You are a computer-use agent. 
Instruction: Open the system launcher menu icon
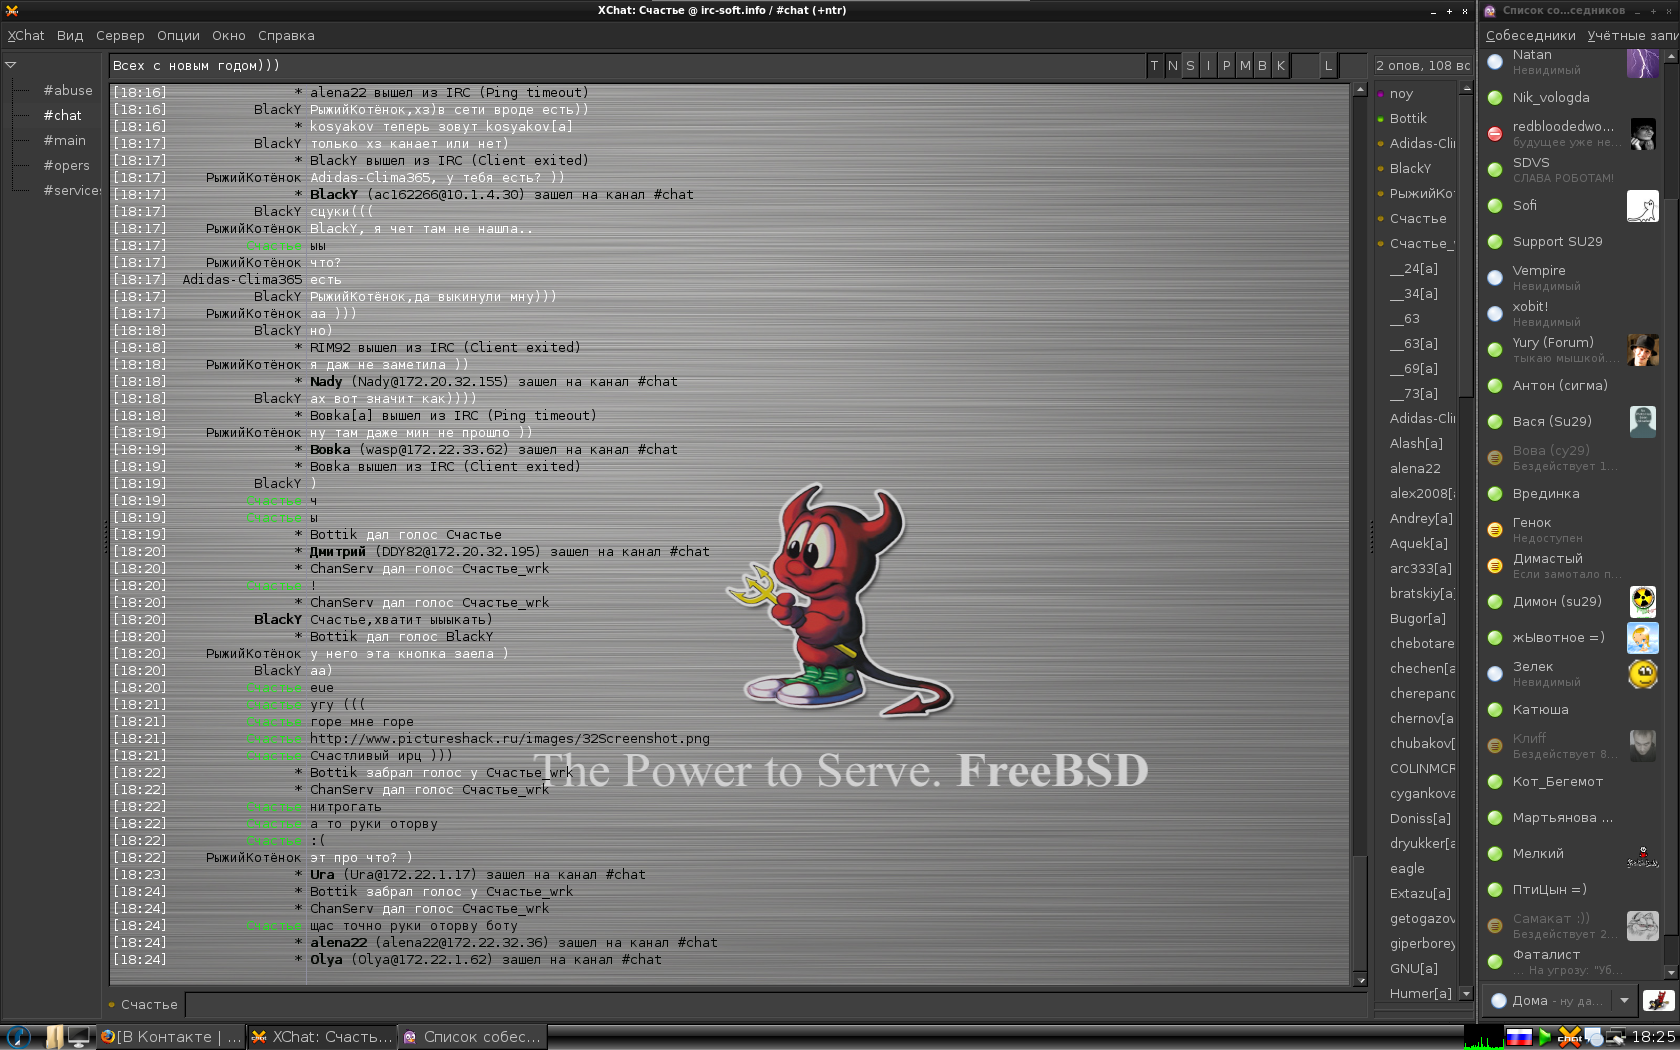pos(18,1037)
